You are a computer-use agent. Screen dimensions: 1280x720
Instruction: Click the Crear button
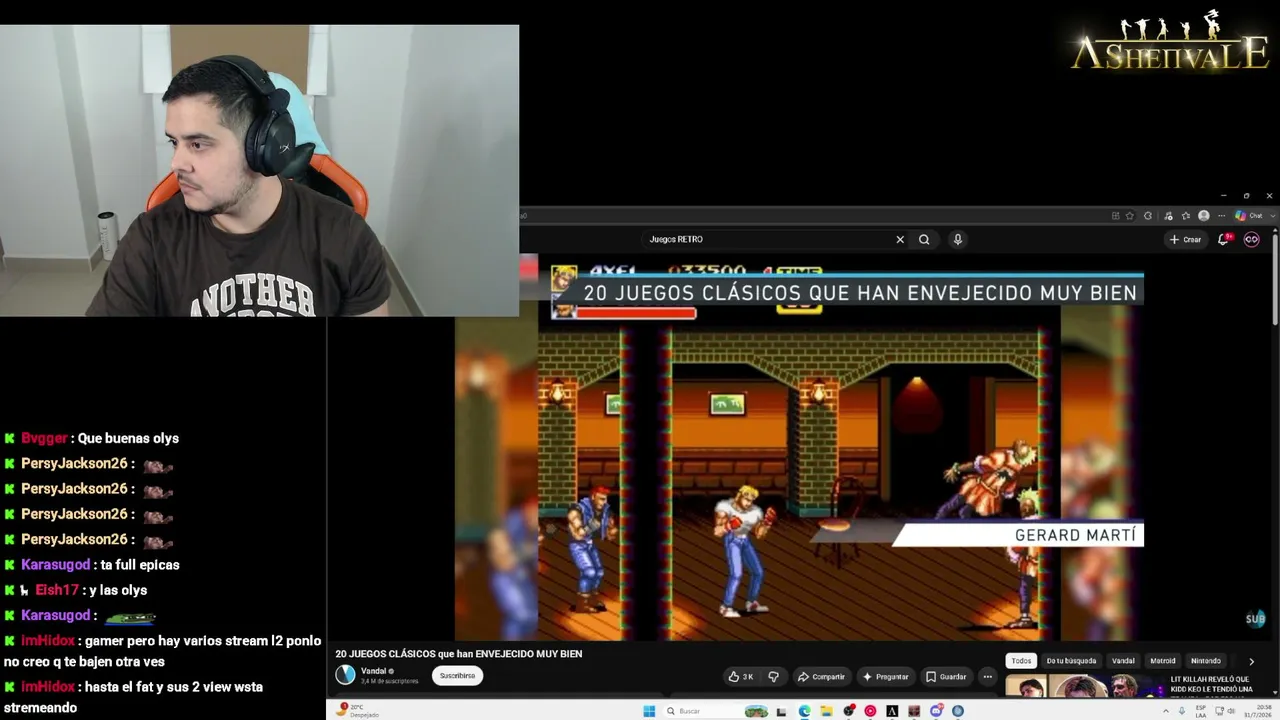pyautogui.click(x=1185, y=239)
